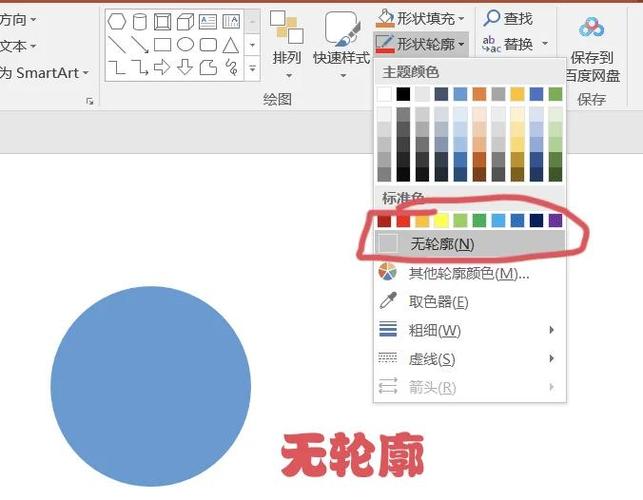Click the 形状轮廓 shape outline button
The image size is (643, 500).
pos(420,43)
